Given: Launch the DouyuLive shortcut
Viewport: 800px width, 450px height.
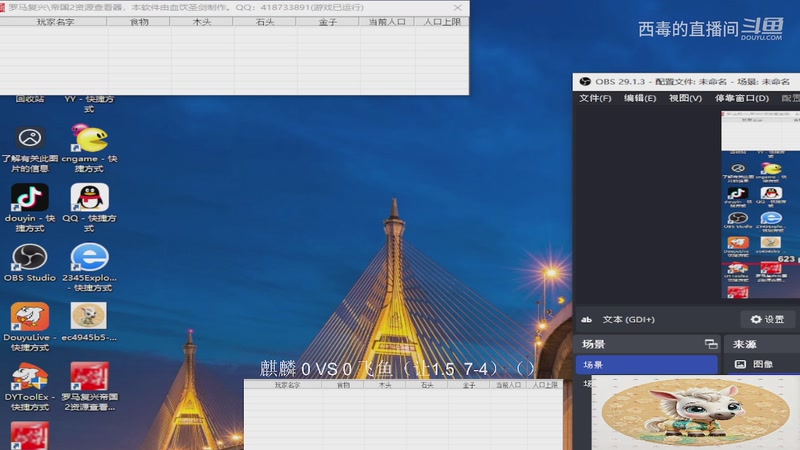Looking at the screenshot, I should tap(29, 318).
